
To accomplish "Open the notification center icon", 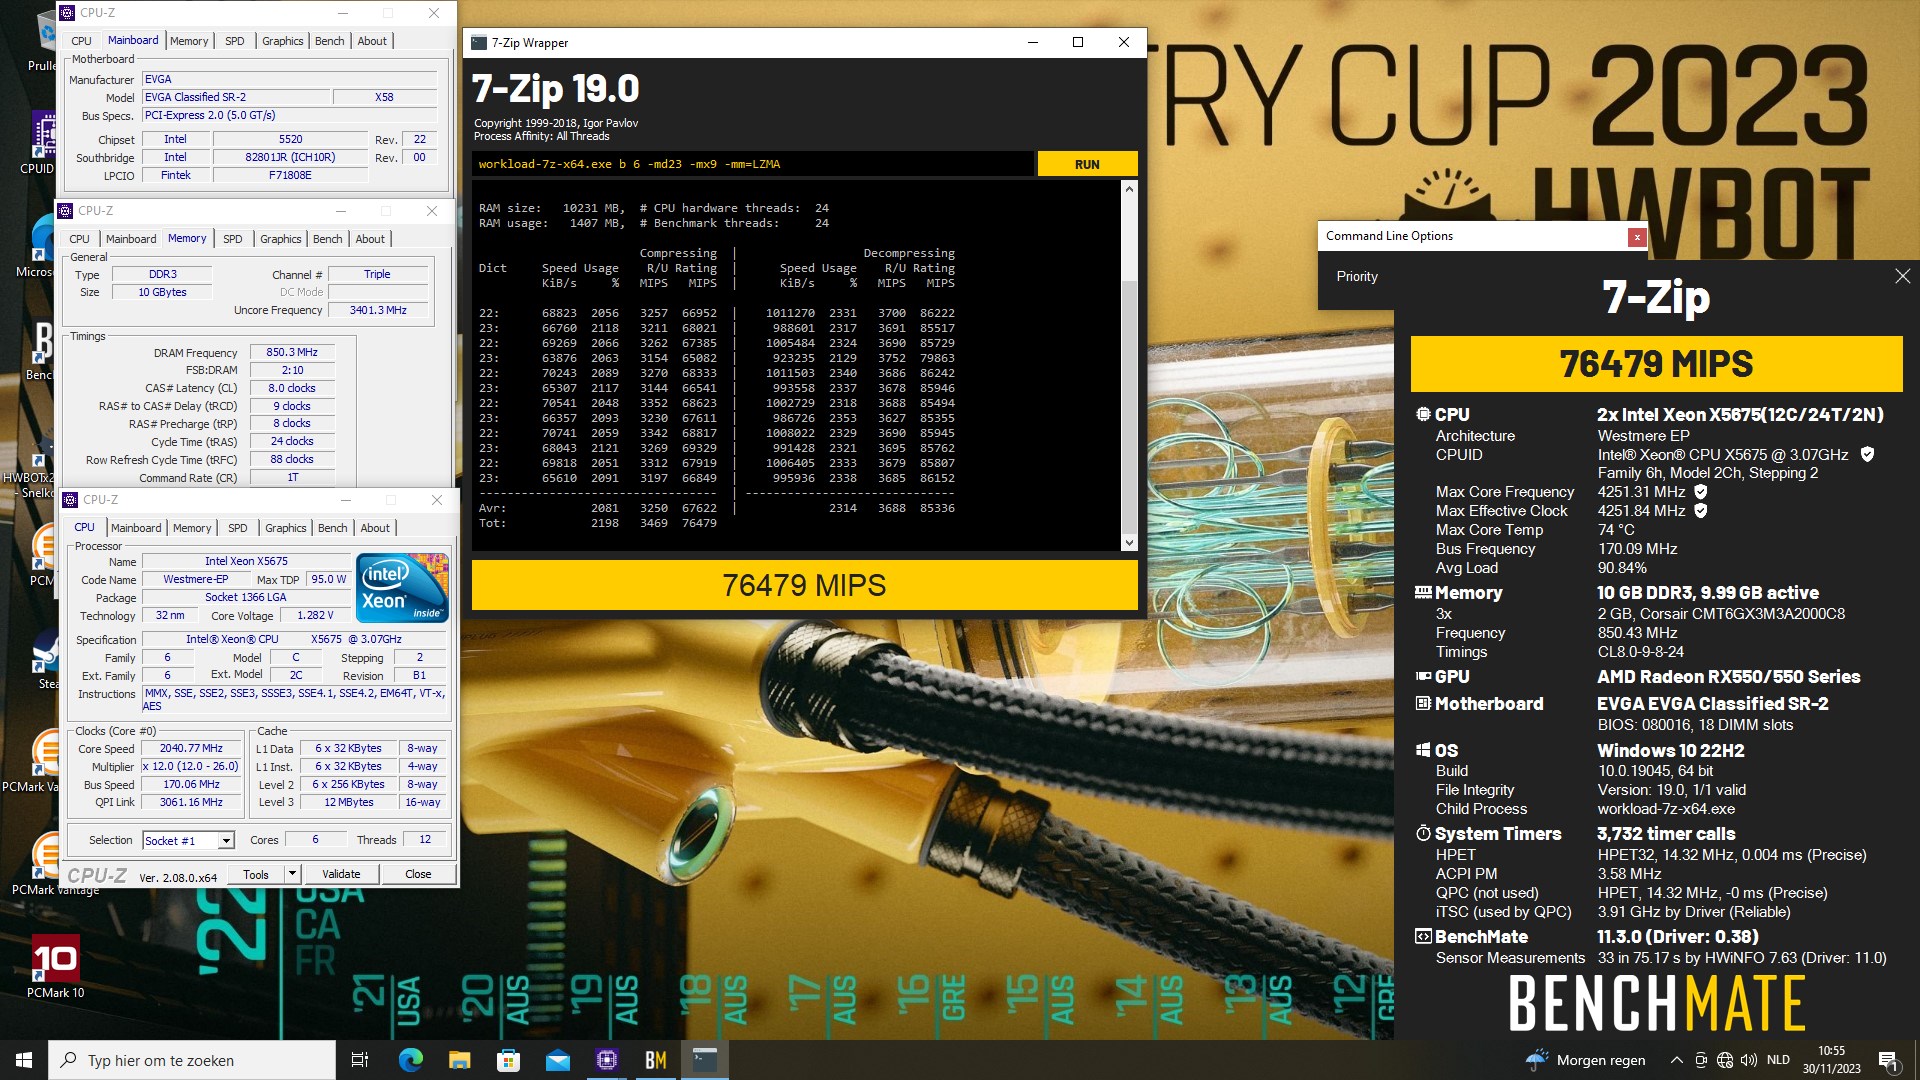I will 1889,1061.
